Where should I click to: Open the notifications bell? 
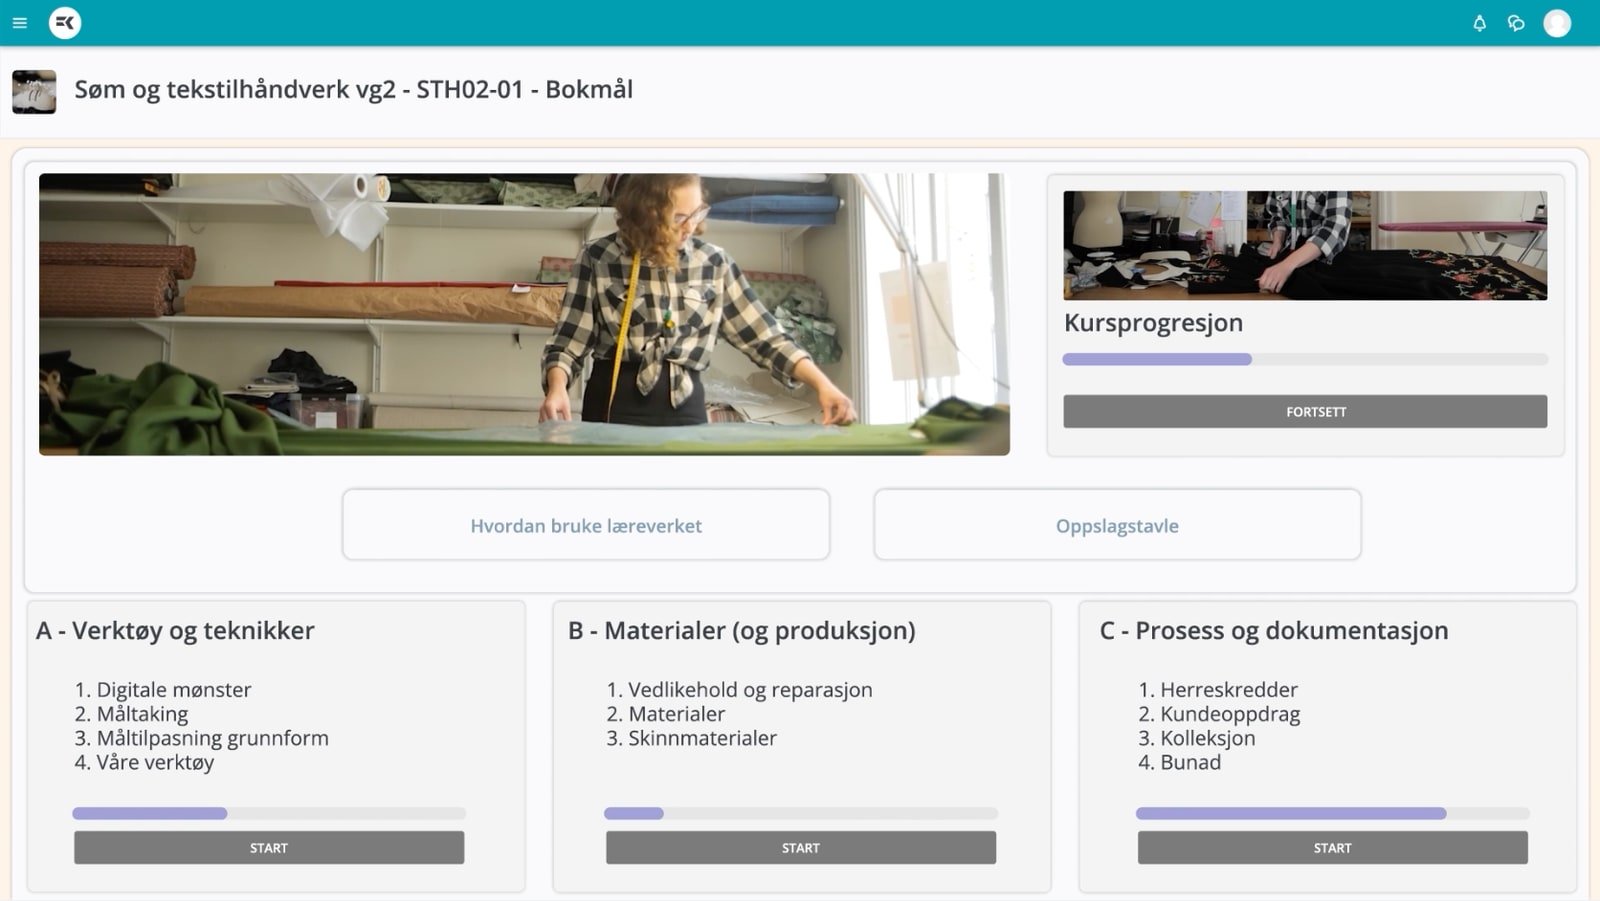click(x=1479, y=23)
